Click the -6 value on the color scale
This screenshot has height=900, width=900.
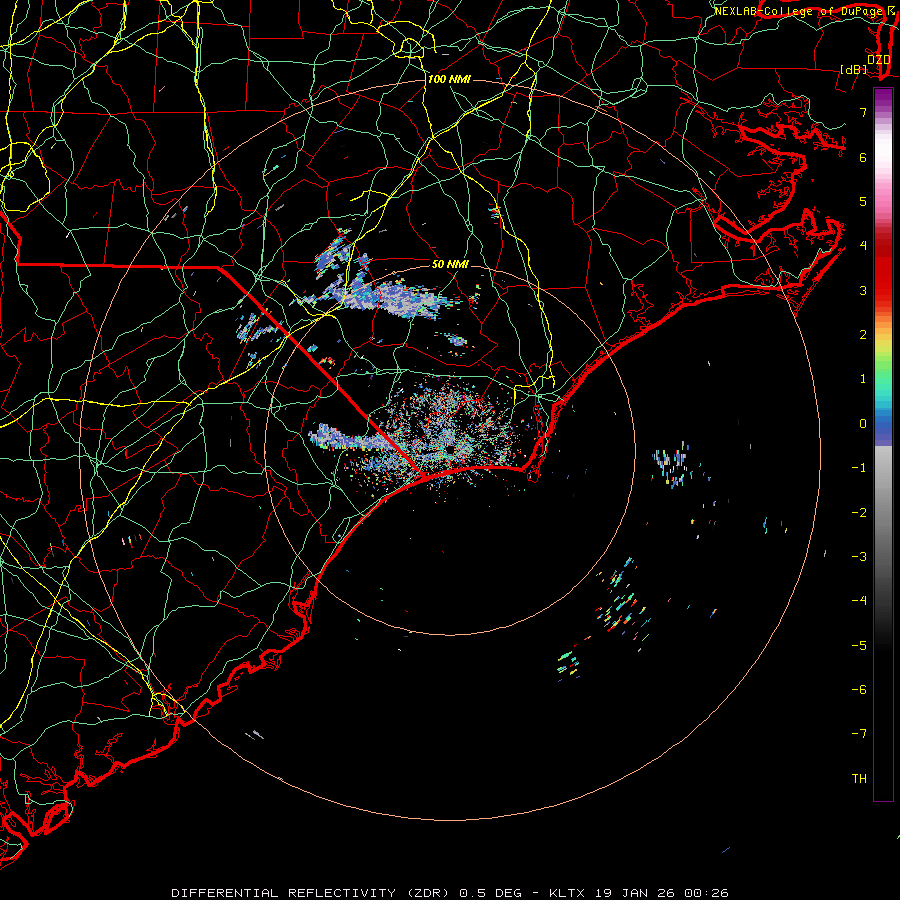[x=859, y=689]
